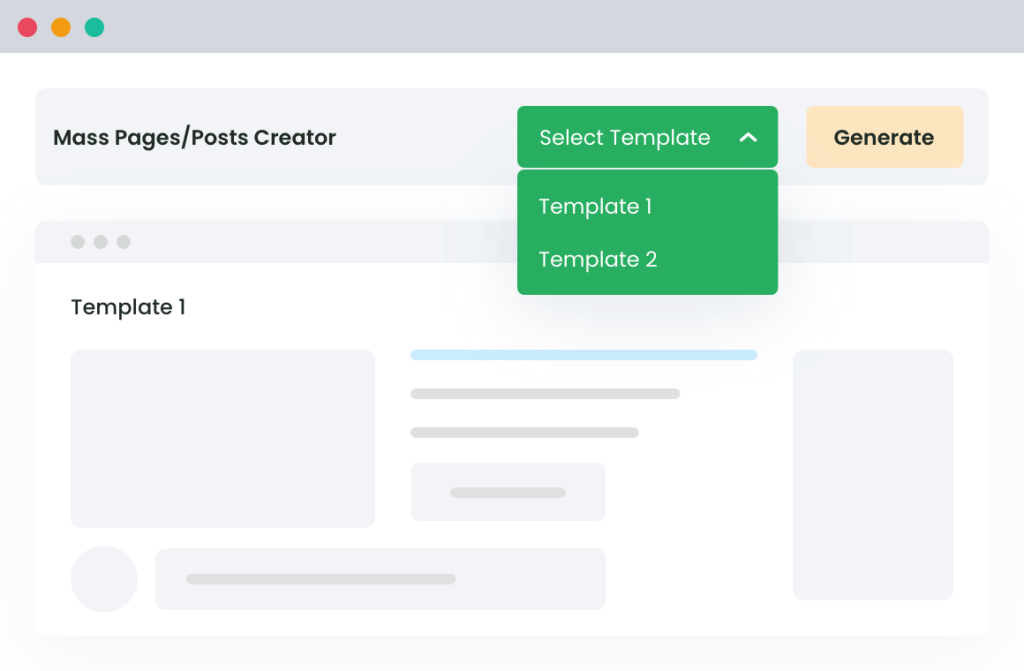Screen dimensions: 1024x671
Task: Click the orange minimize window dot
Action: (x=61, y=27)
